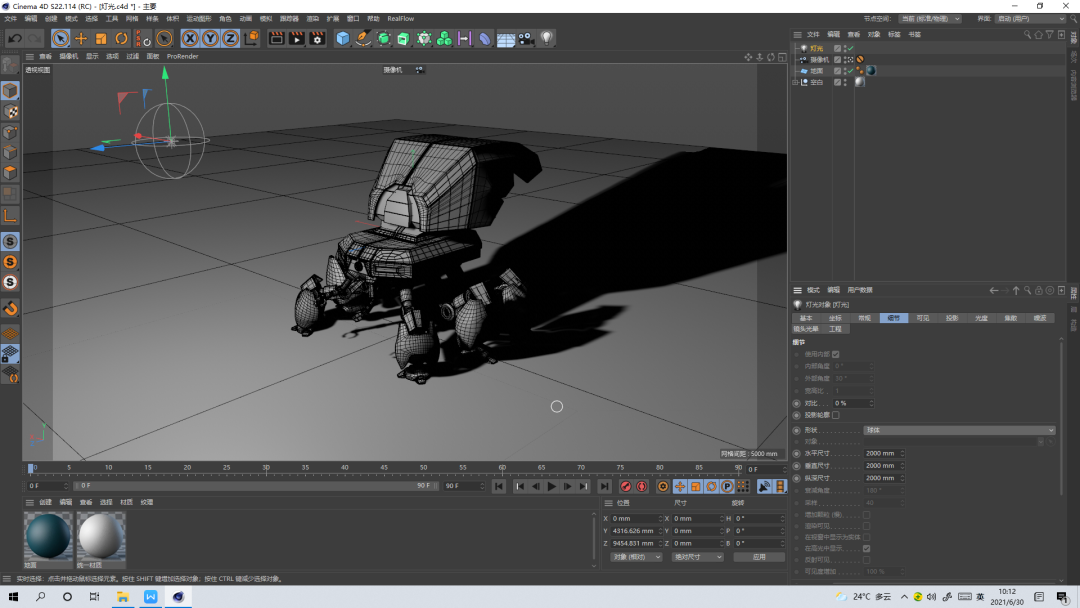The width and height of the screenshot is (1080, 608).
Task: Click the green Cloner icon
Action: pos(444,39)
